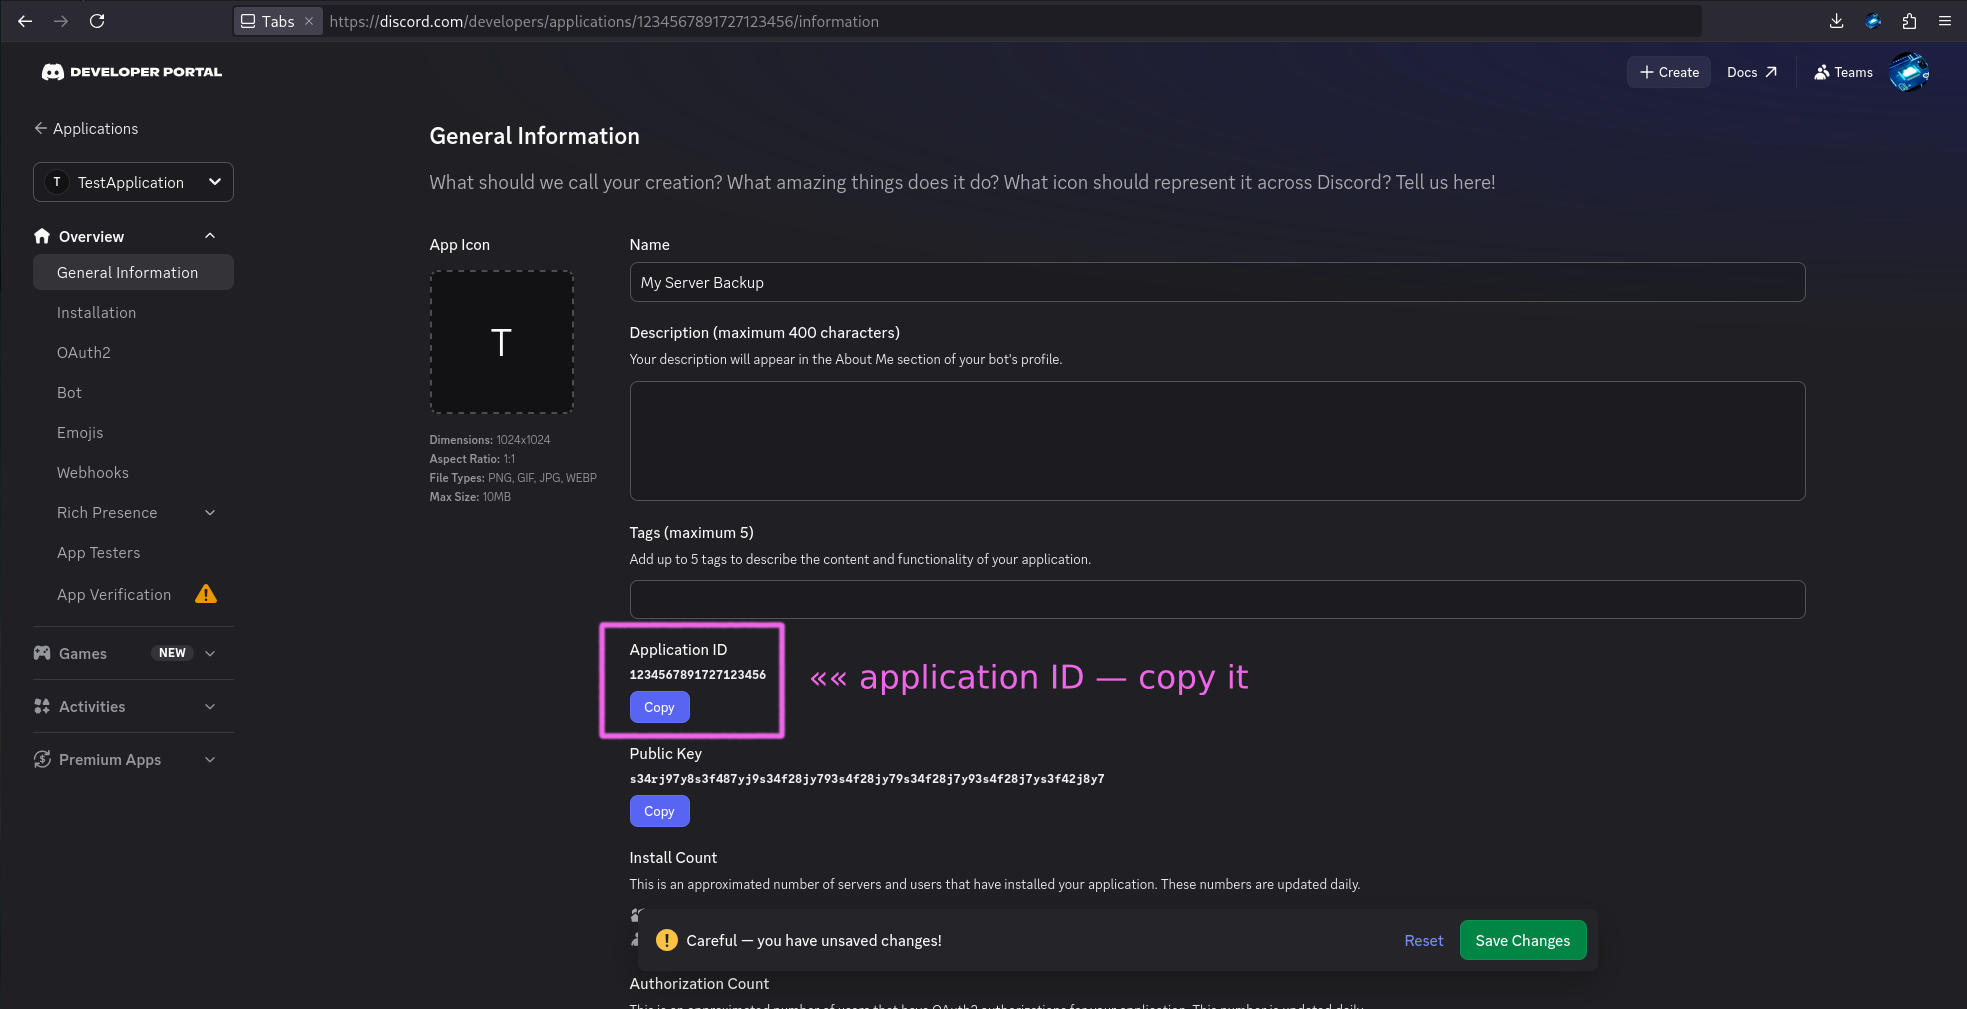This screenshot has width=1967, height=1009.
Task: Click the Games controller icon
Action: coord(42,653)
